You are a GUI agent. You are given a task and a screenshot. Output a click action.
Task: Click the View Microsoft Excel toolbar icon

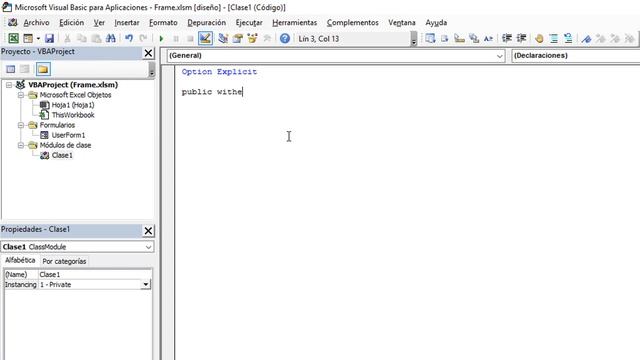(13, 38)
